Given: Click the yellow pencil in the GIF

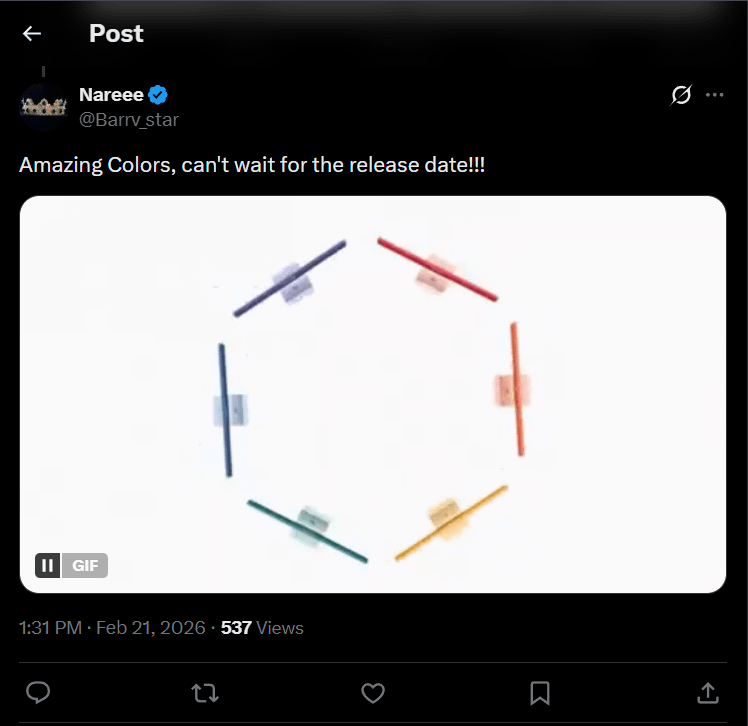Looking at the screenshot, I should coord(451,522).
